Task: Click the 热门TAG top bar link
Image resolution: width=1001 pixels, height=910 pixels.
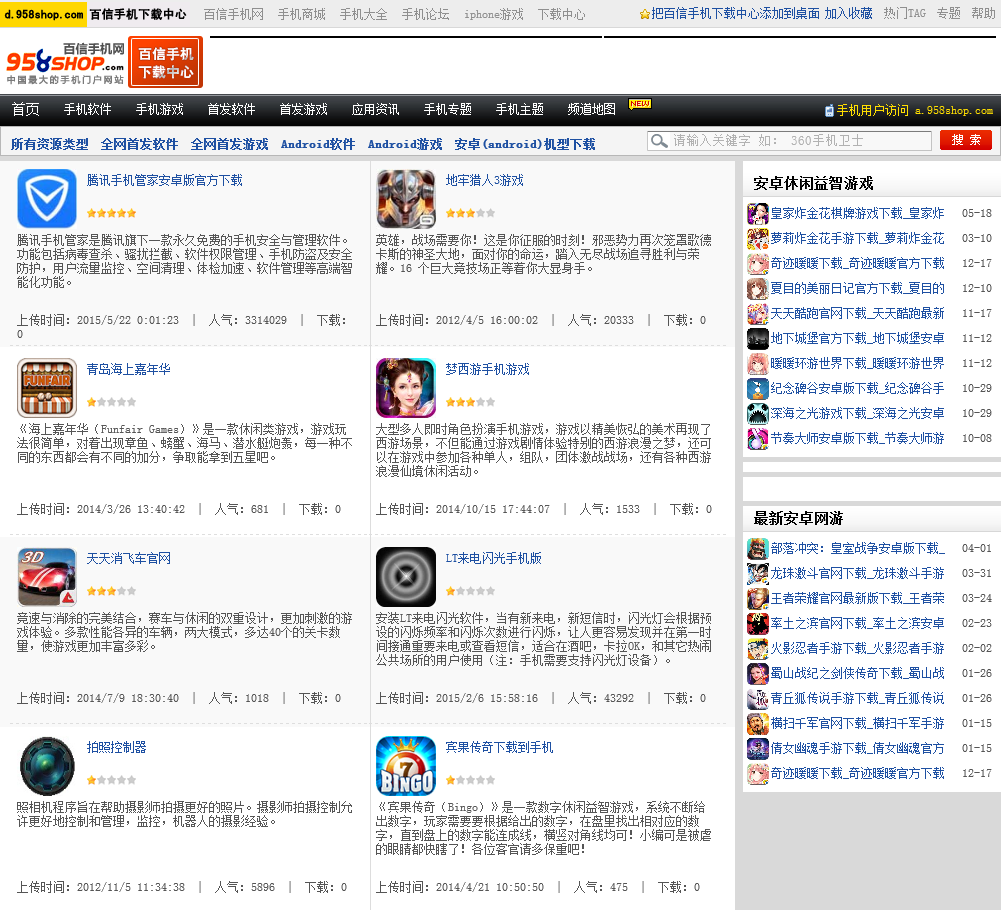Action: pos(905,13)
